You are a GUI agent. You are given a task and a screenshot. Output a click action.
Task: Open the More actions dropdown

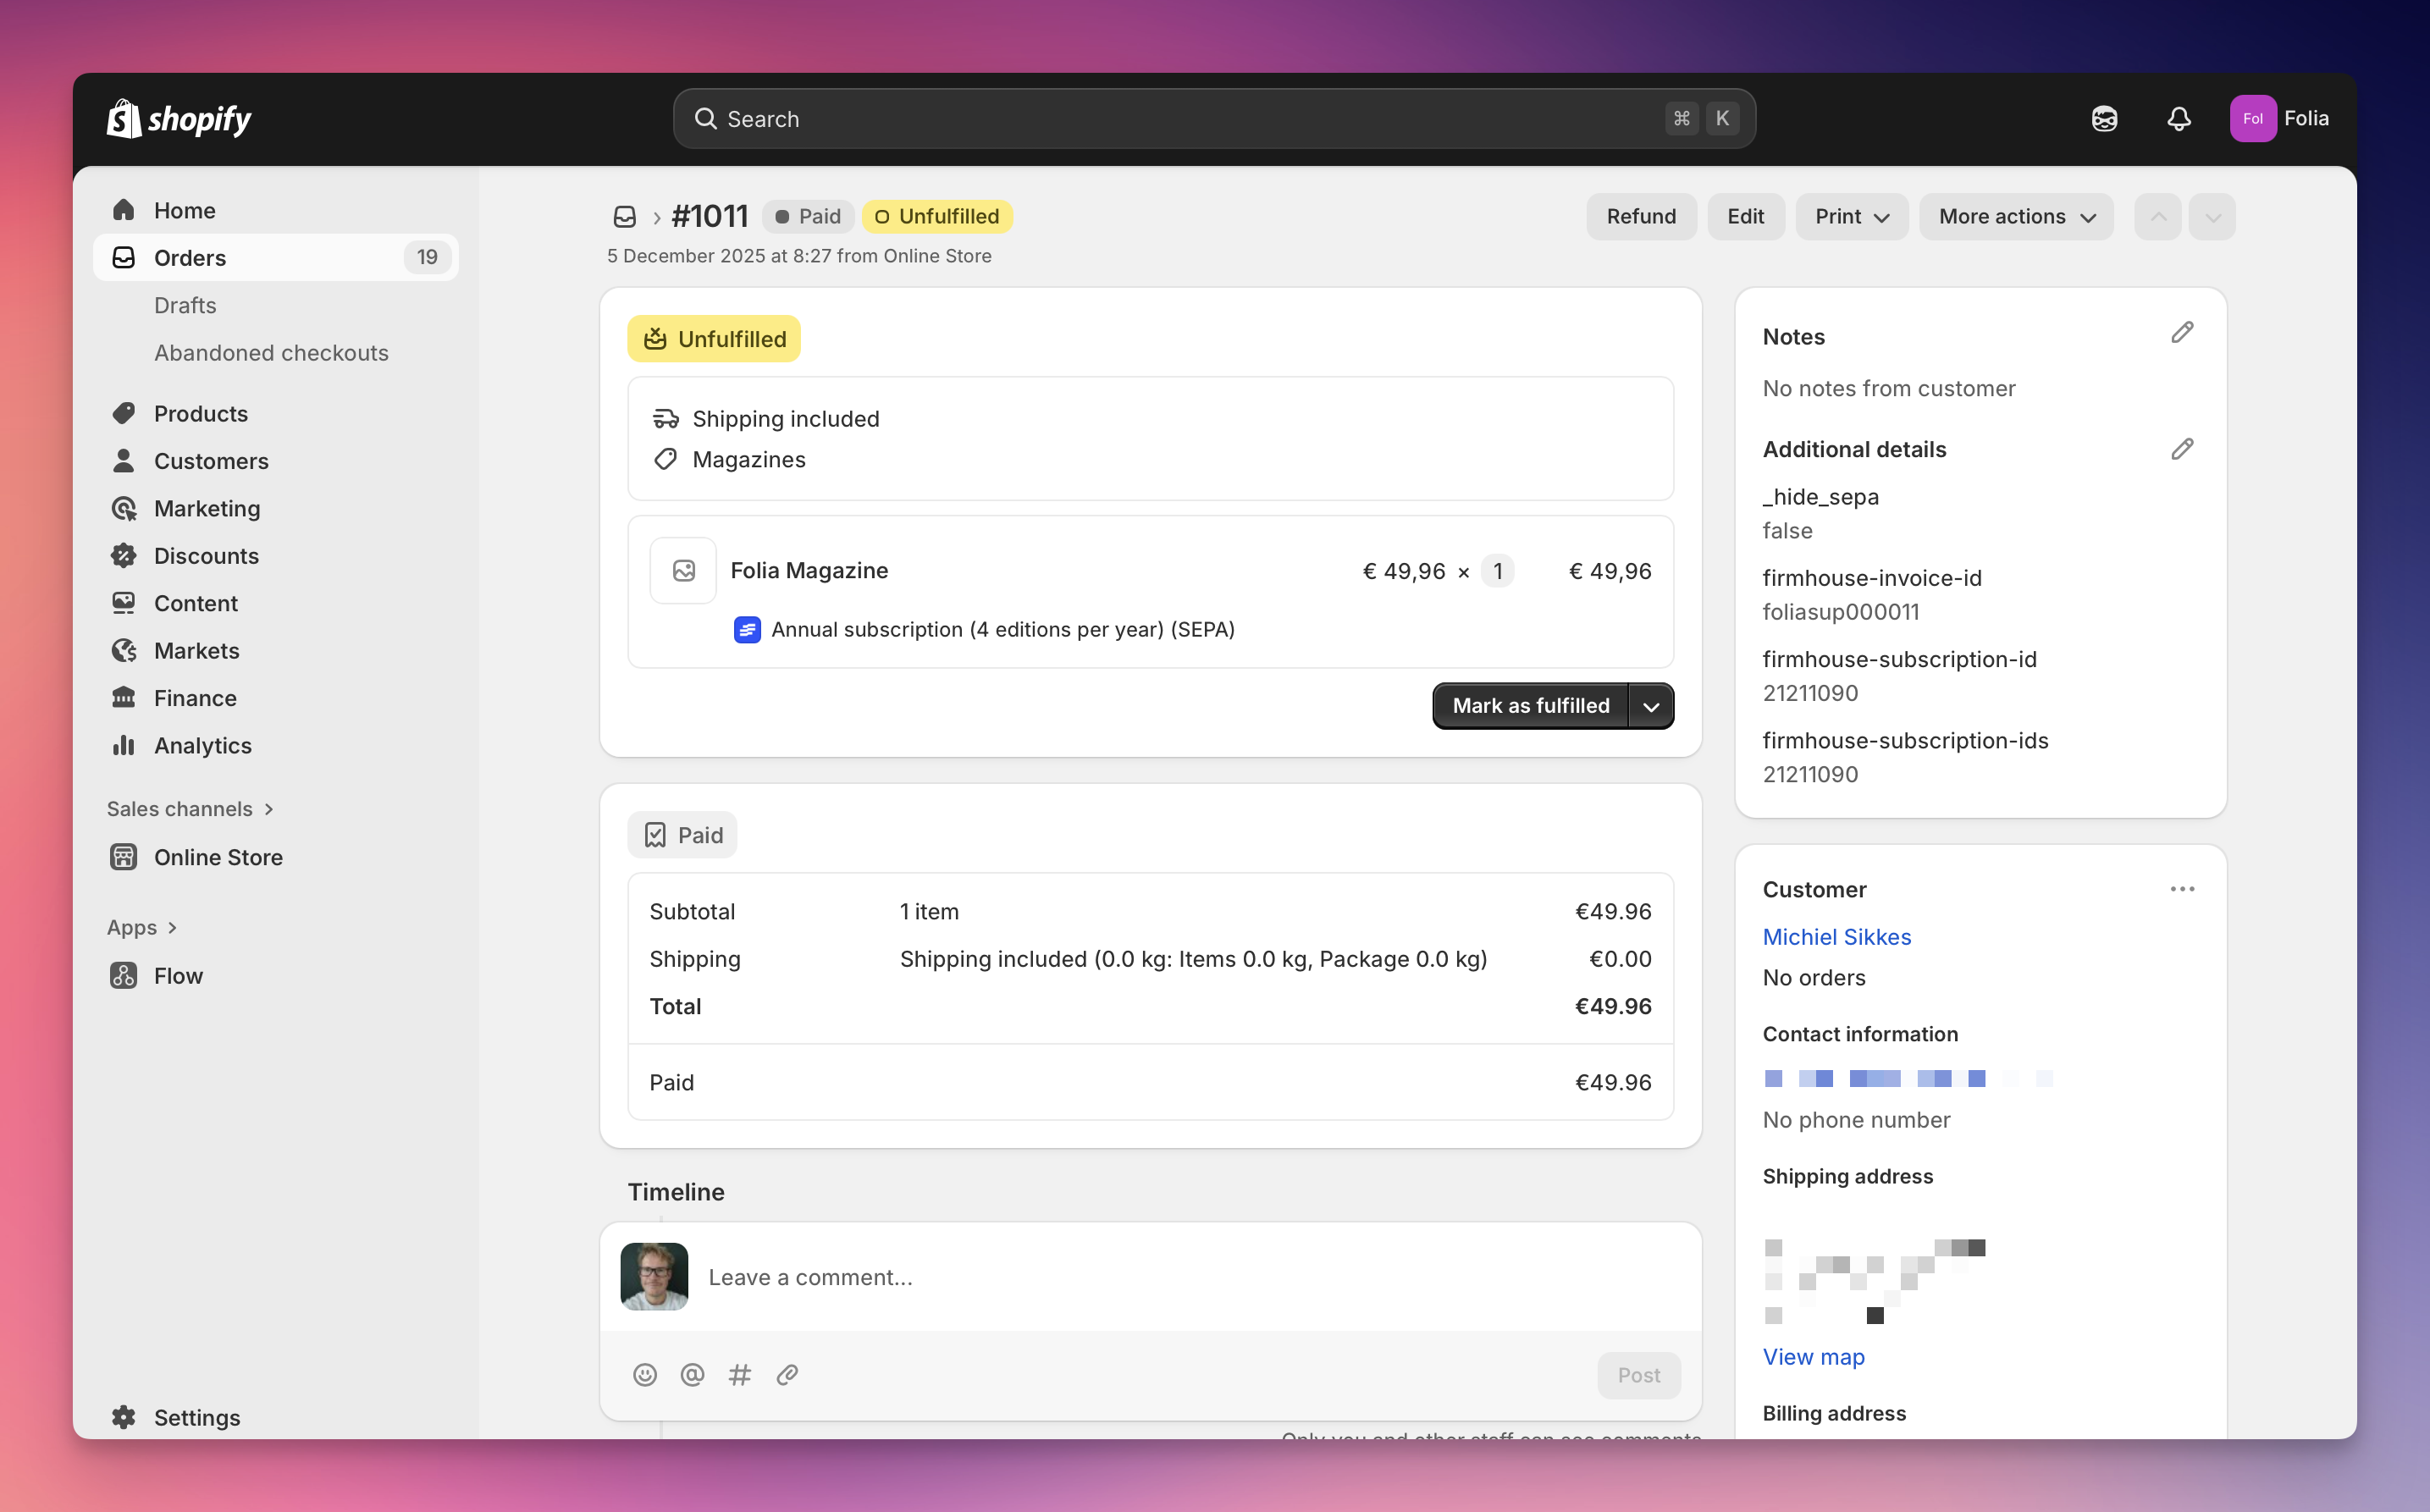[x=2015, y=217]
